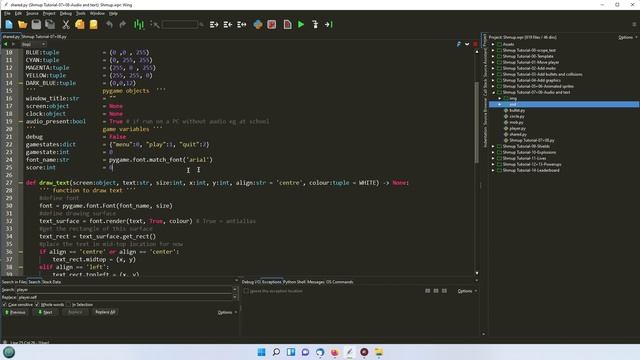This screenshot has width=640, height=360.
Task: Go back with green history arrow
Action: click(x=5, y=44)
